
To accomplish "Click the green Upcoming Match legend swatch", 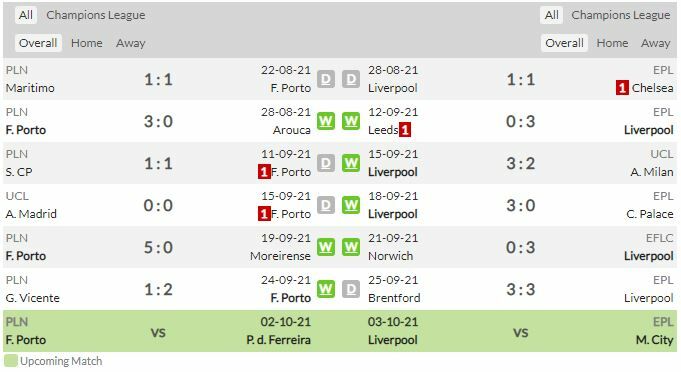I will (x=11, y=361).
